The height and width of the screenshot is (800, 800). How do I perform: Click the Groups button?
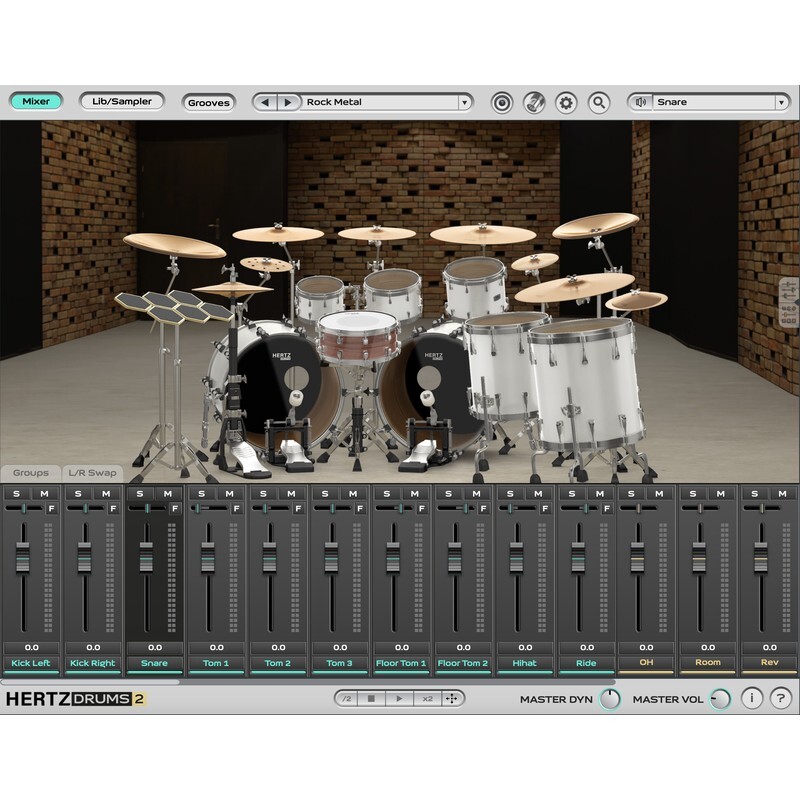30,473
